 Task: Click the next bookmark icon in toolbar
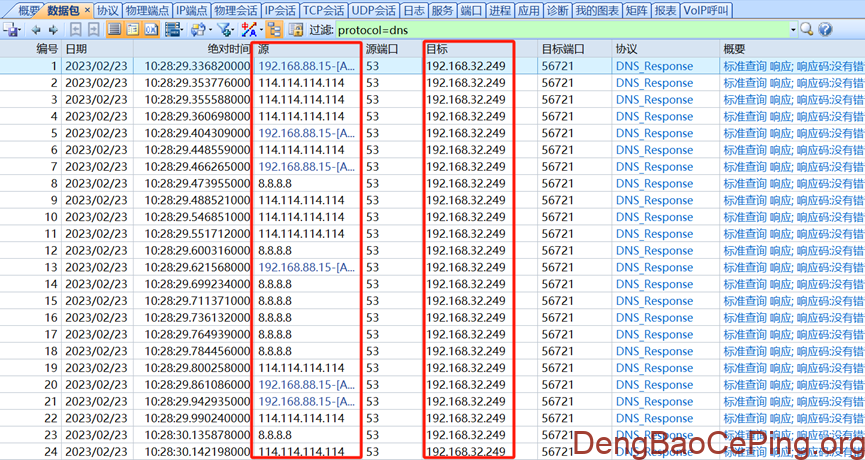[x=92, y=30]
